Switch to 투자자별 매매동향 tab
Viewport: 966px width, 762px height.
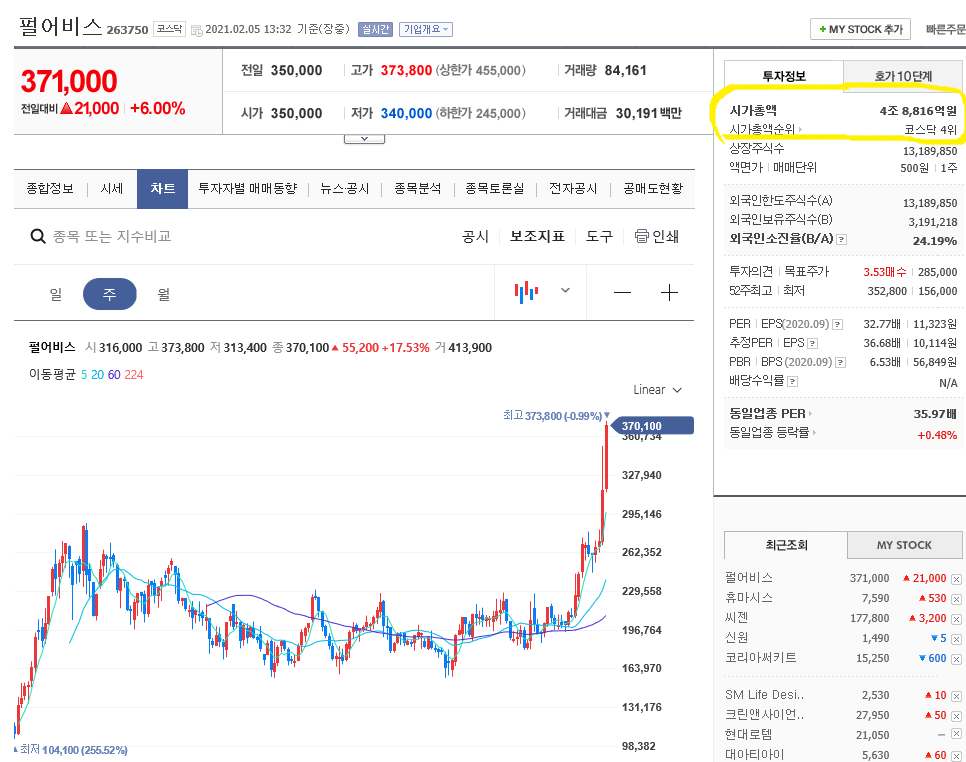pos(247,188)
